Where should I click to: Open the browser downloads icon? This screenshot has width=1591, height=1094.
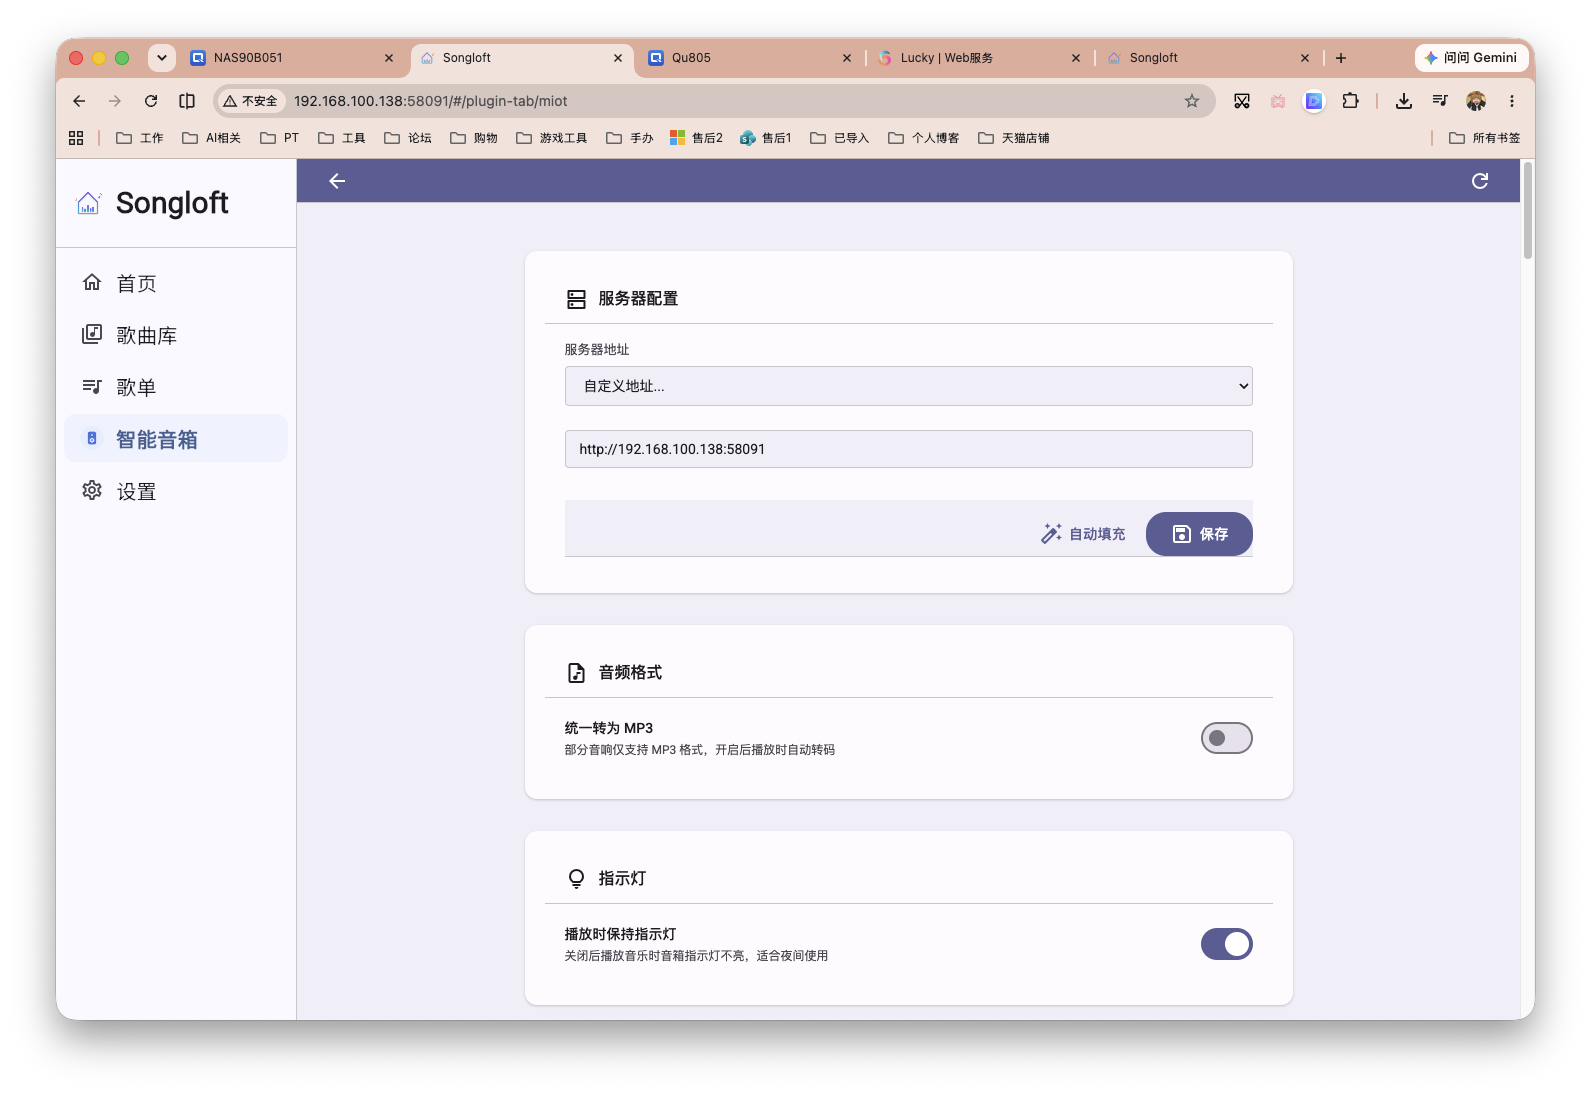tap(1404, 101)
